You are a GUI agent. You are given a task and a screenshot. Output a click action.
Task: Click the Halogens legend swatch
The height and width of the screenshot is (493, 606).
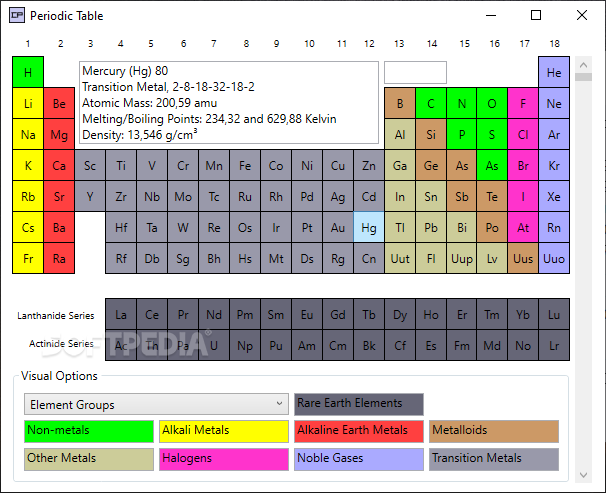(x=224, y=459)
